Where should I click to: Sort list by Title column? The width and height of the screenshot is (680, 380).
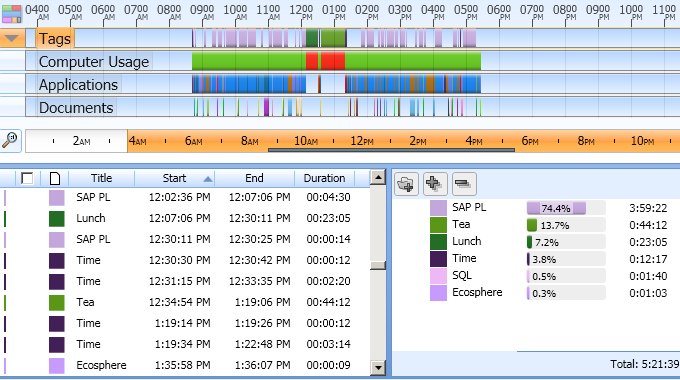tap(101, 178)
